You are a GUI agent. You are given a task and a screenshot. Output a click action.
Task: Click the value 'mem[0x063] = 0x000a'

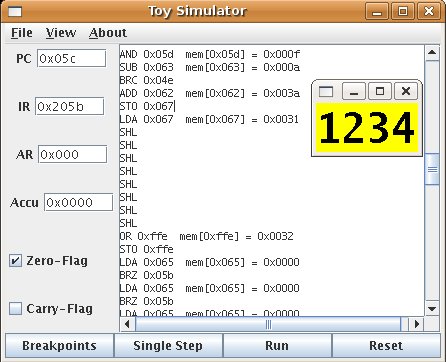tap(243, 67)
